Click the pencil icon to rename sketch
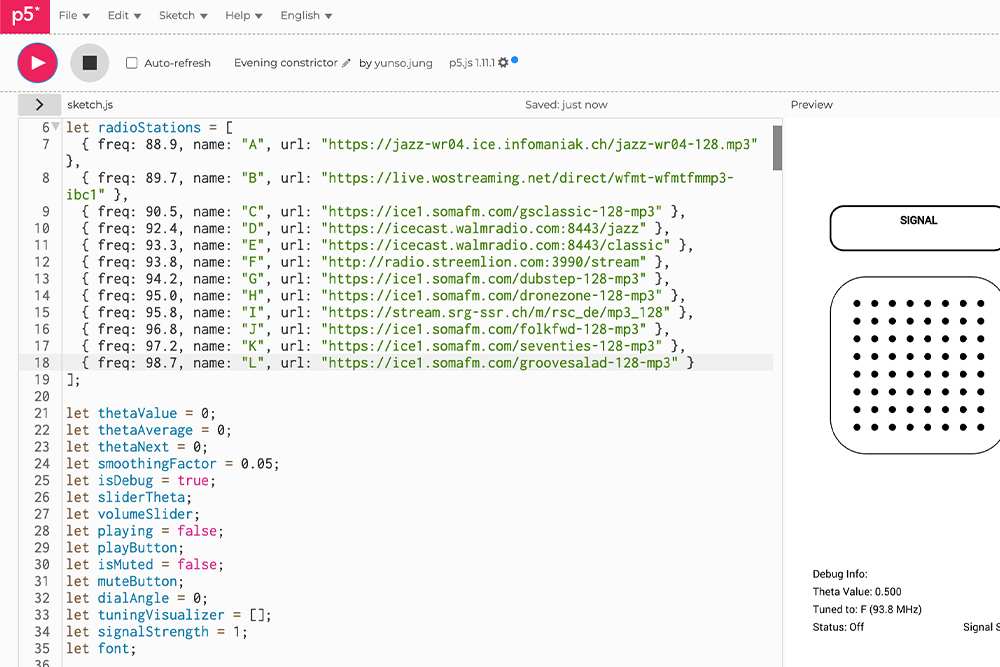The image size is (1000, 667). (347, 63)
